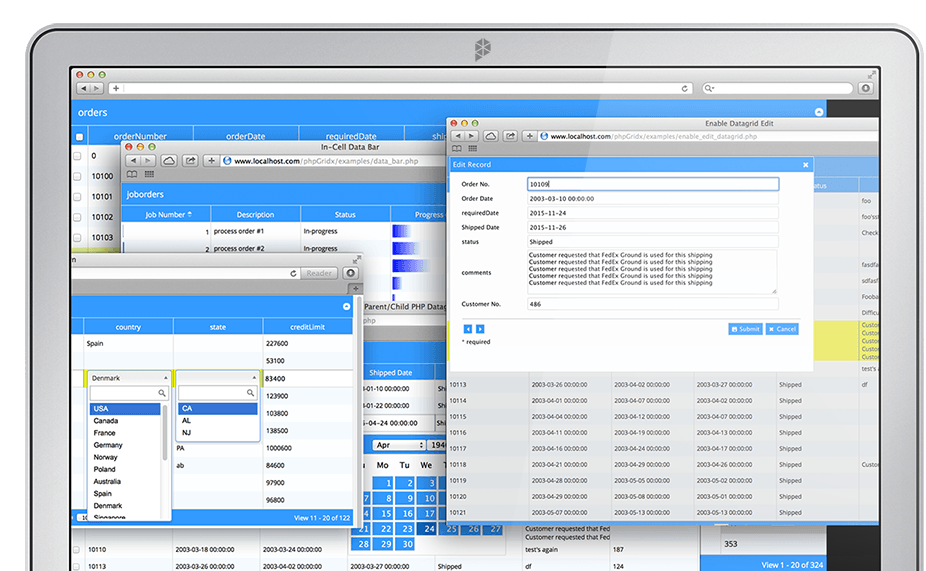Open the iCloud tabs icon in the In-Cell Data Bar window
The image size is (926, 571).
(x=169, y=161)
